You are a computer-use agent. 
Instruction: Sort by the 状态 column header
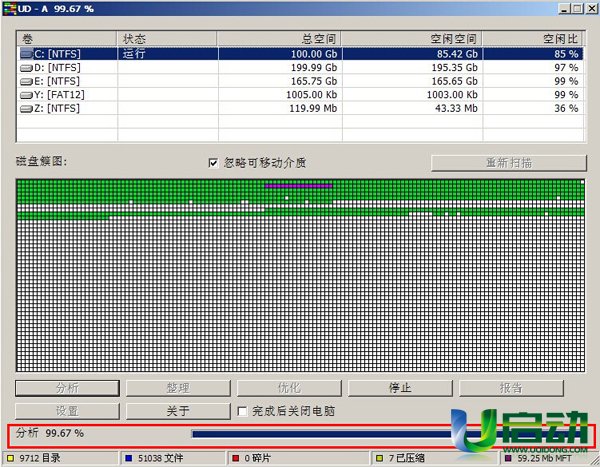point(167,39)
